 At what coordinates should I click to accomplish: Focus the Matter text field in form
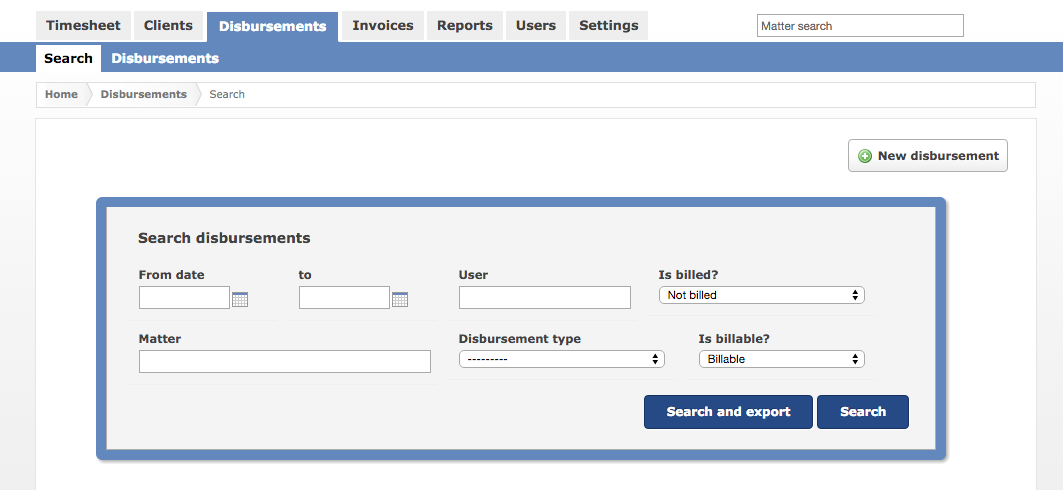tap(285, 361)
